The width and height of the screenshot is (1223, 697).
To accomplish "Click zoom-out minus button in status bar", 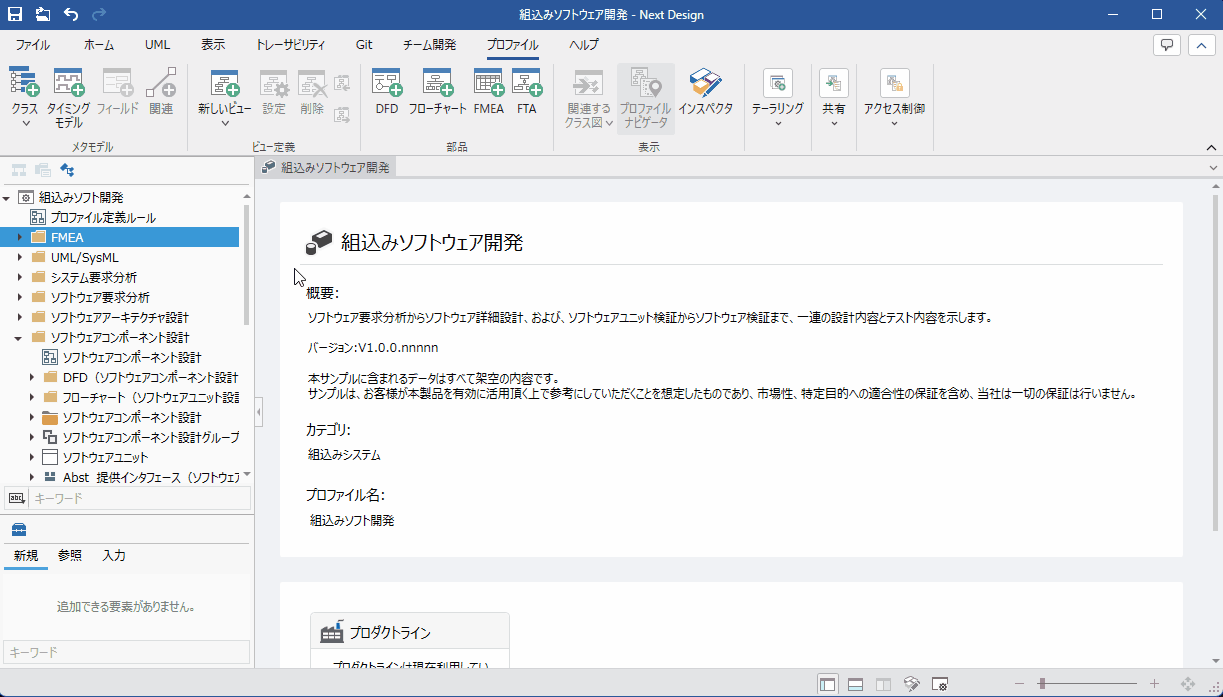I will pyautogui.click(x=1020, y=684).
